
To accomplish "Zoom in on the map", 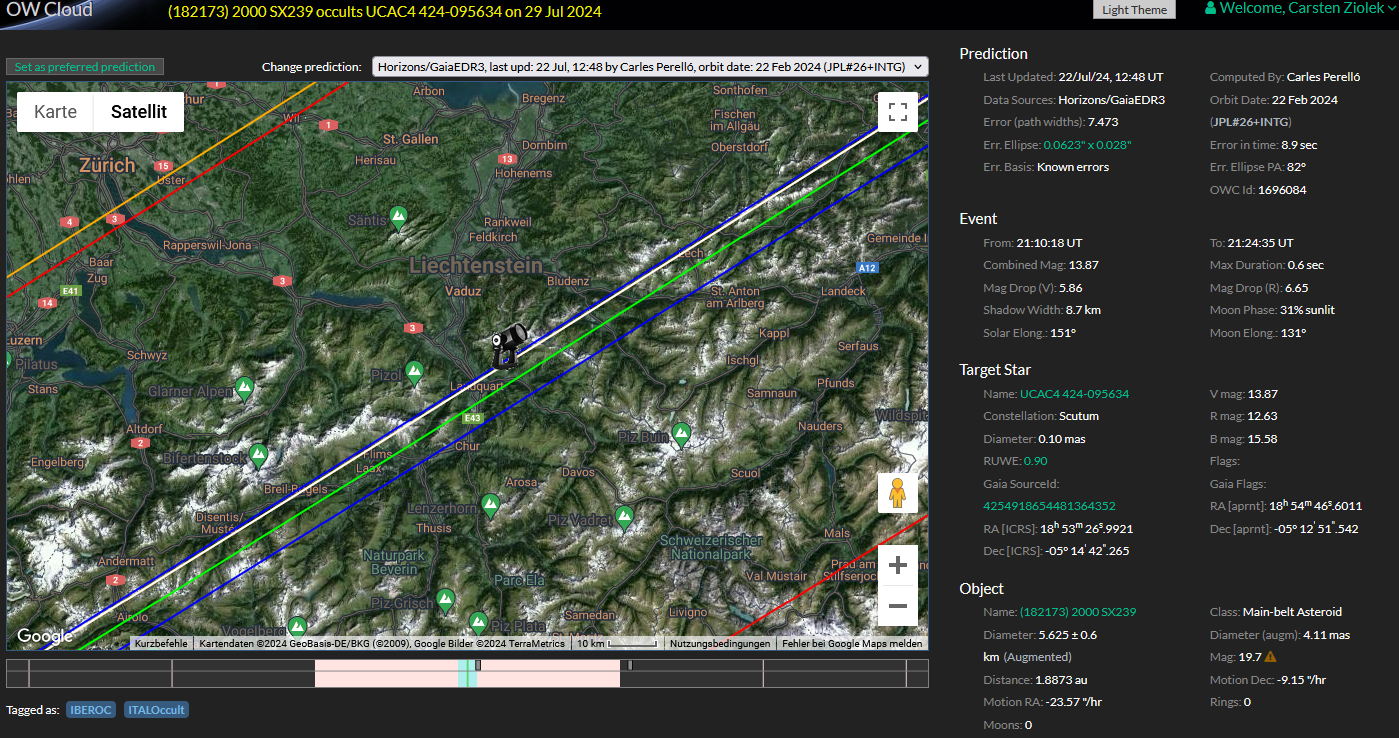I will tap(897, 565).
